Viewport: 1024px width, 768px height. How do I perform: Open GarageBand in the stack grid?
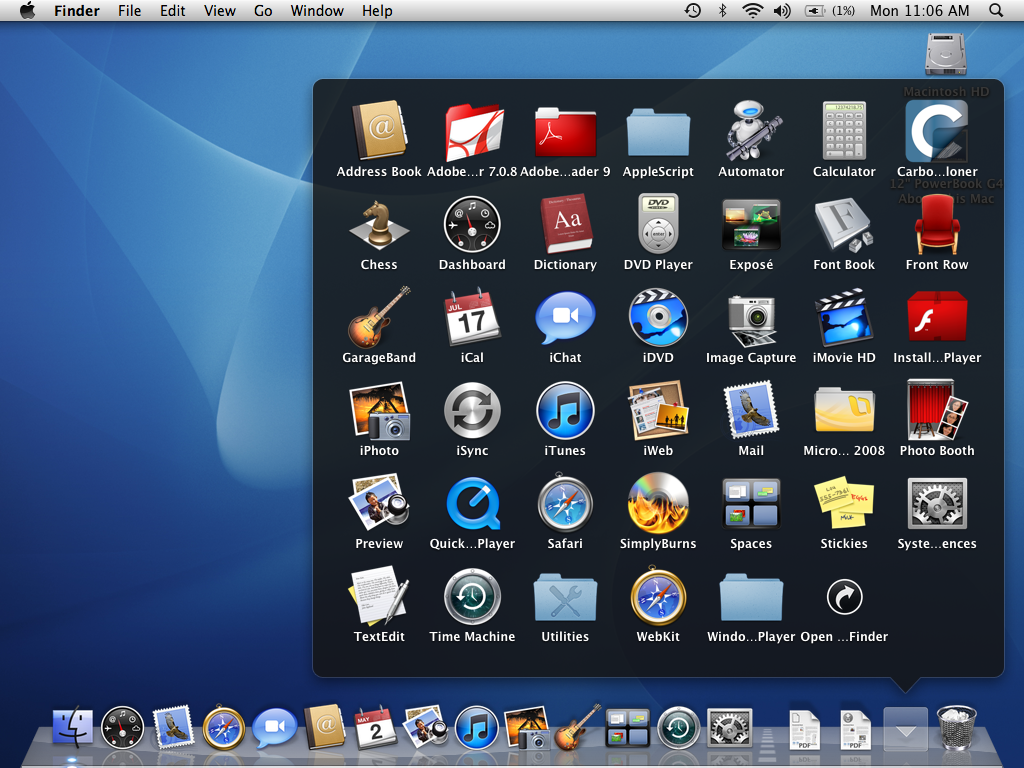(379, 317)
